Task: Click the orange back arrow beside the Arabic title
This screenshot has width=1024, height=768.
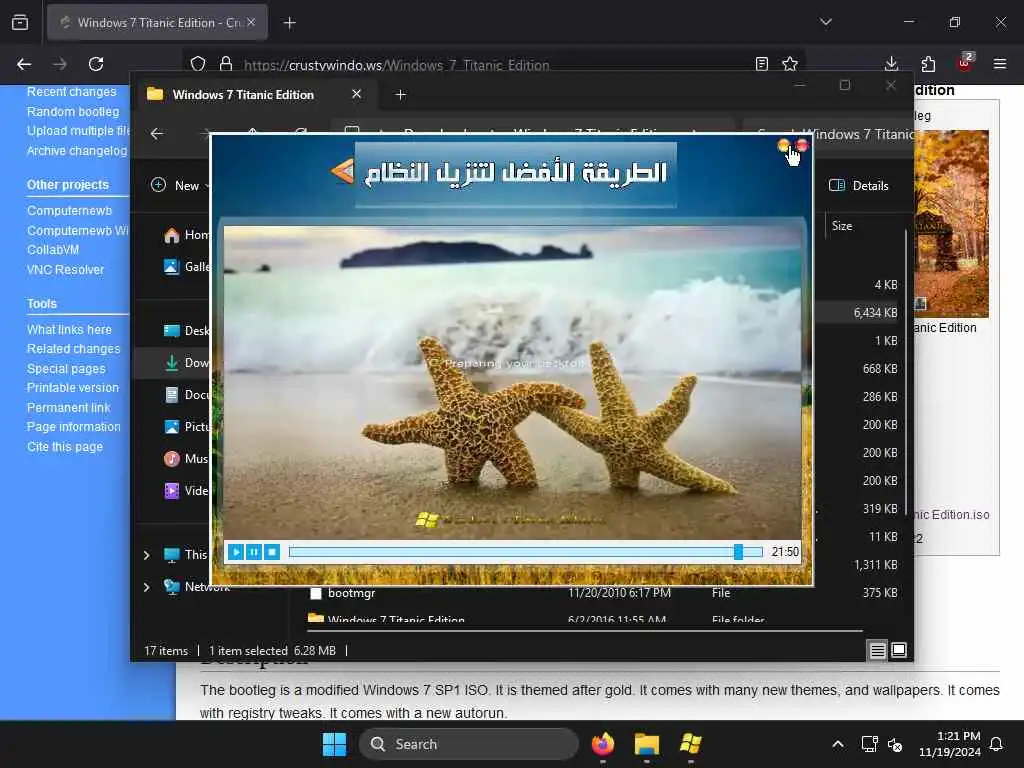Action: coord(342,172)
